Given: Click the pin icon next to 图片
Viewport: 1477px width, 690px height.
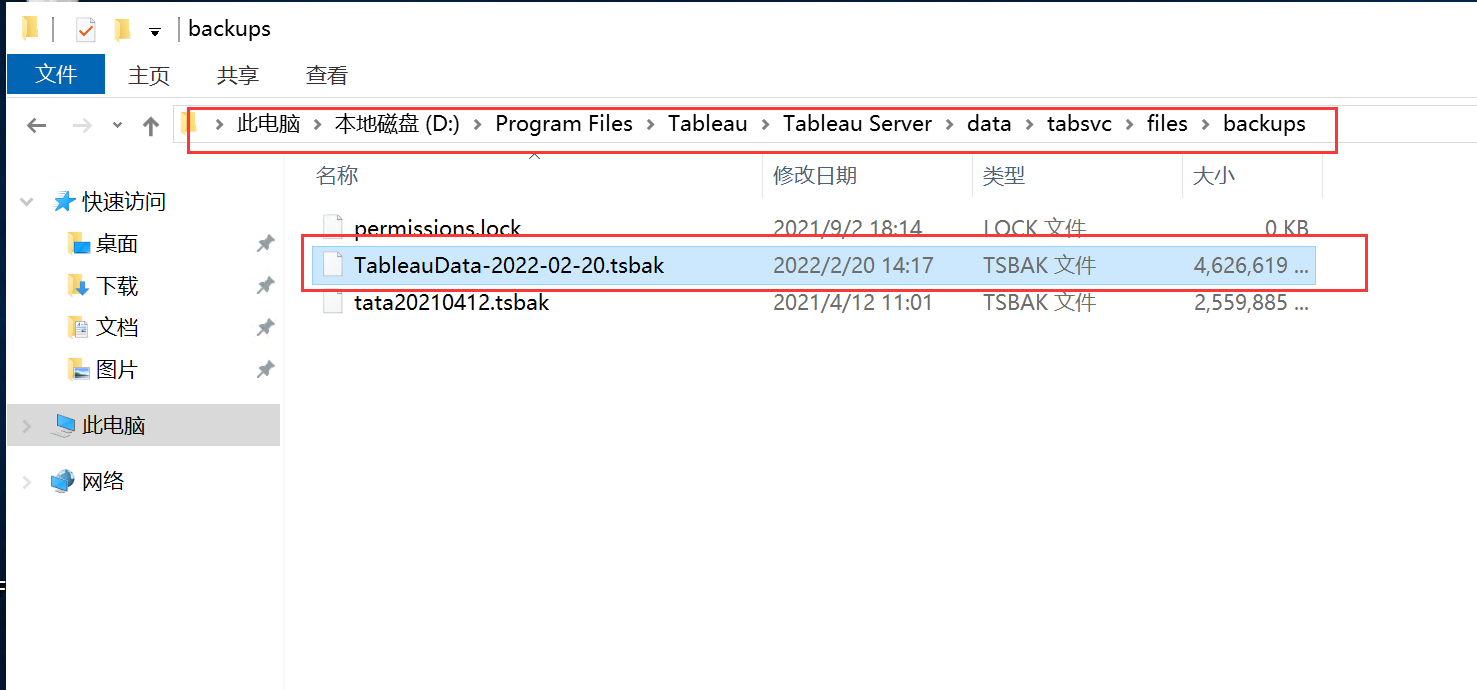Looking at the screenshot, I should click(265, 370).
